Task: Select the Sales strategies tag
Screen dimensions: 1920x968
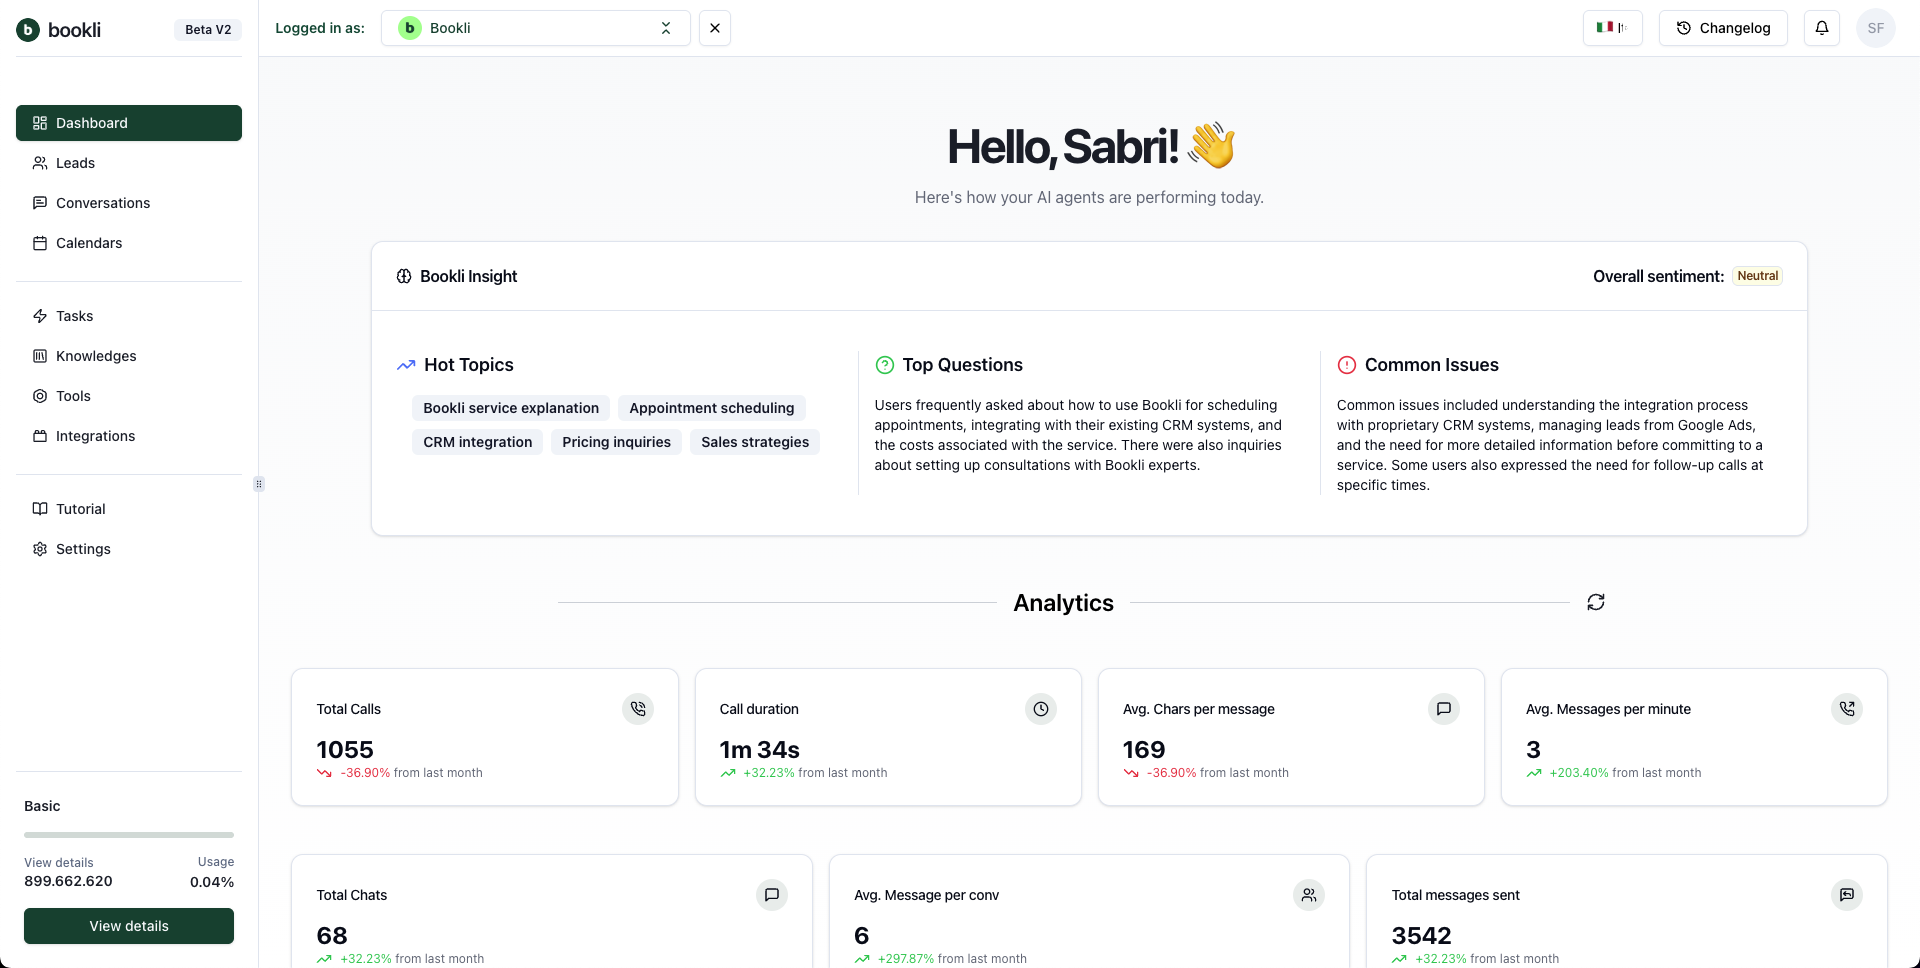Action: [755, 442]
